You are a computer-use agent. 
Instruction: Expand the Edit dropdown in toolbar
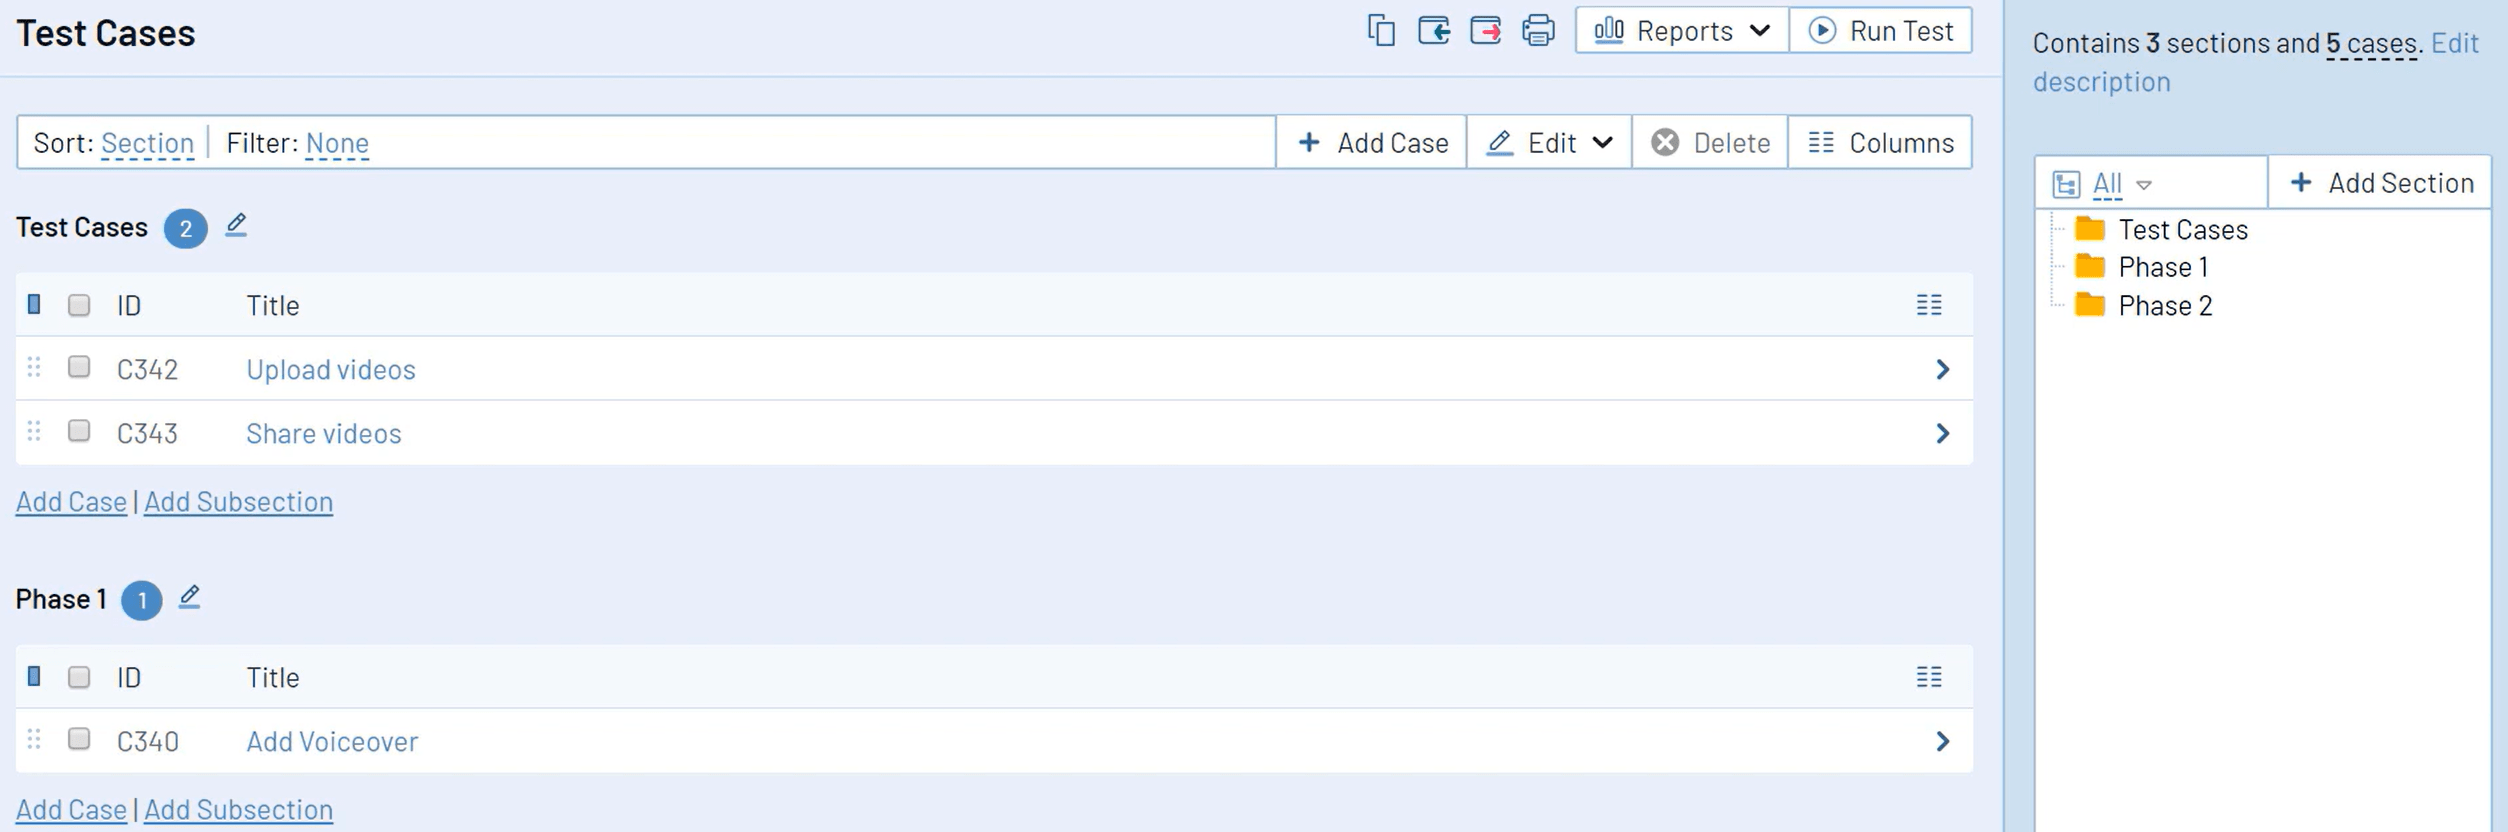point(1549,143)
